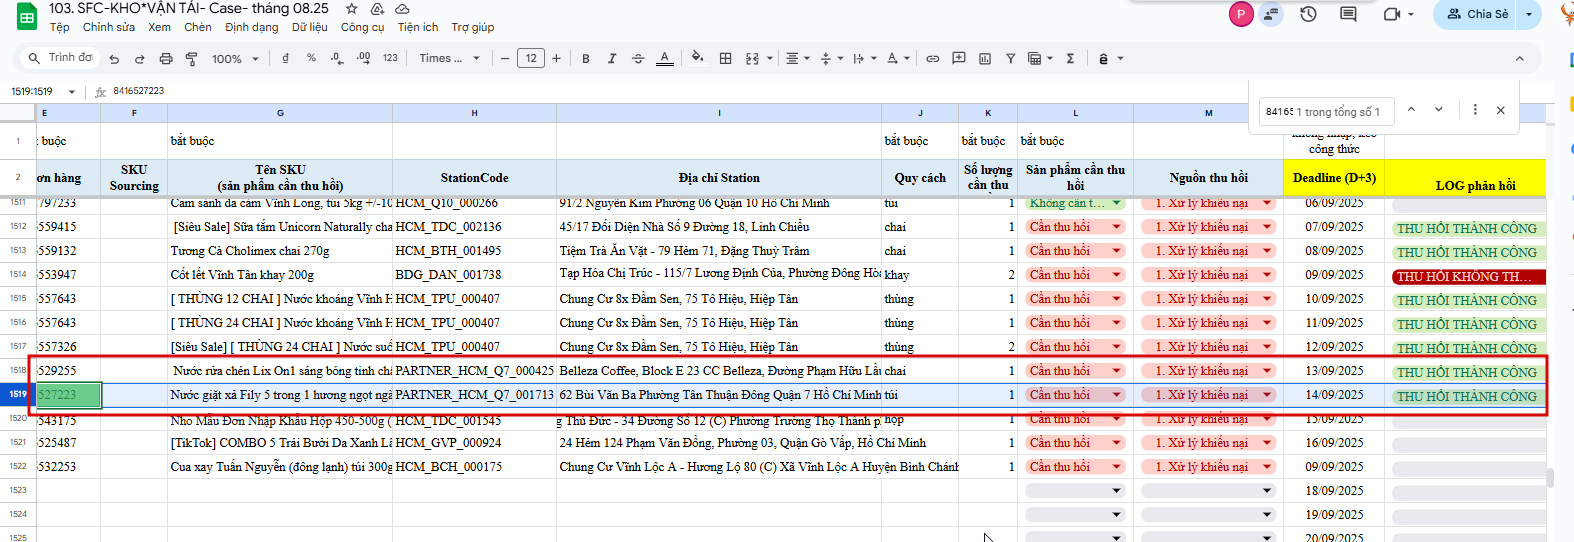Insert a comment from toolbar
1574x542 pixels.
click(959, 58)
